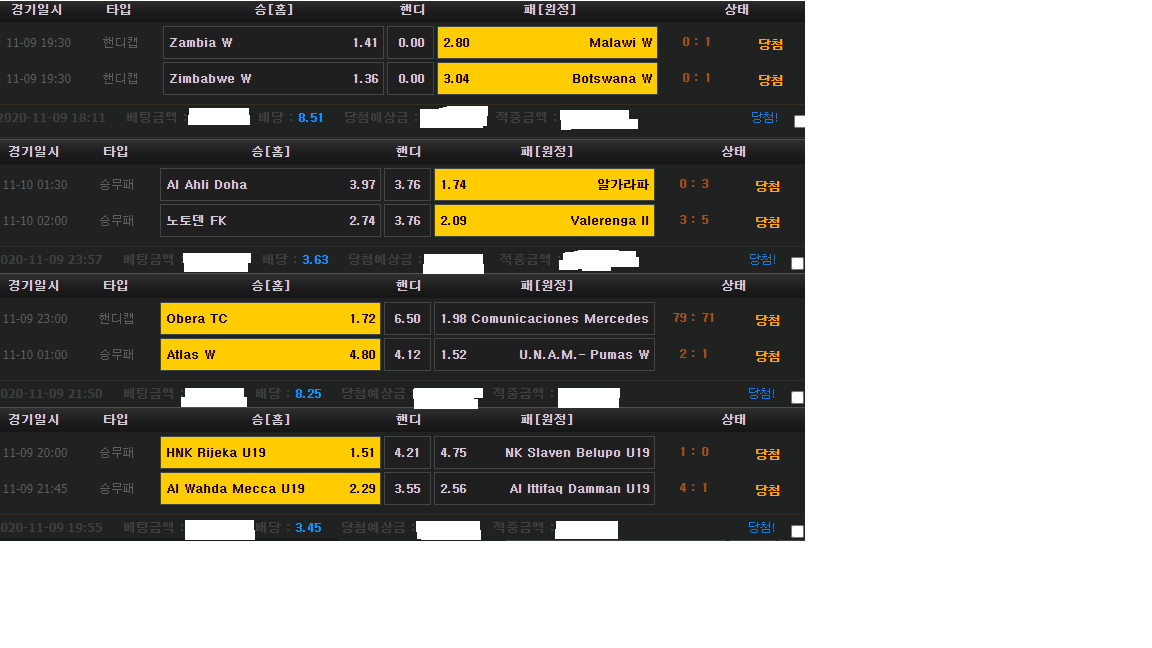This screenshot has width=1152, height=648.
Task: Select the Valerenga II away pick at 2.09
Action: 544,220
